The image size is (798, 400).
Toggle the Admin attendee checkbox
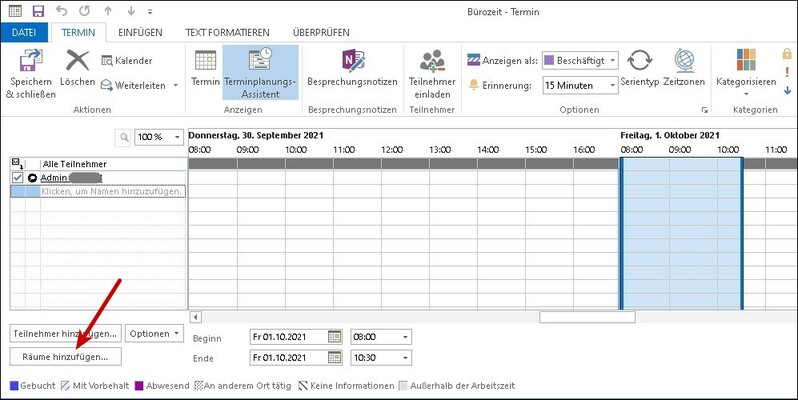coord(17,178)
